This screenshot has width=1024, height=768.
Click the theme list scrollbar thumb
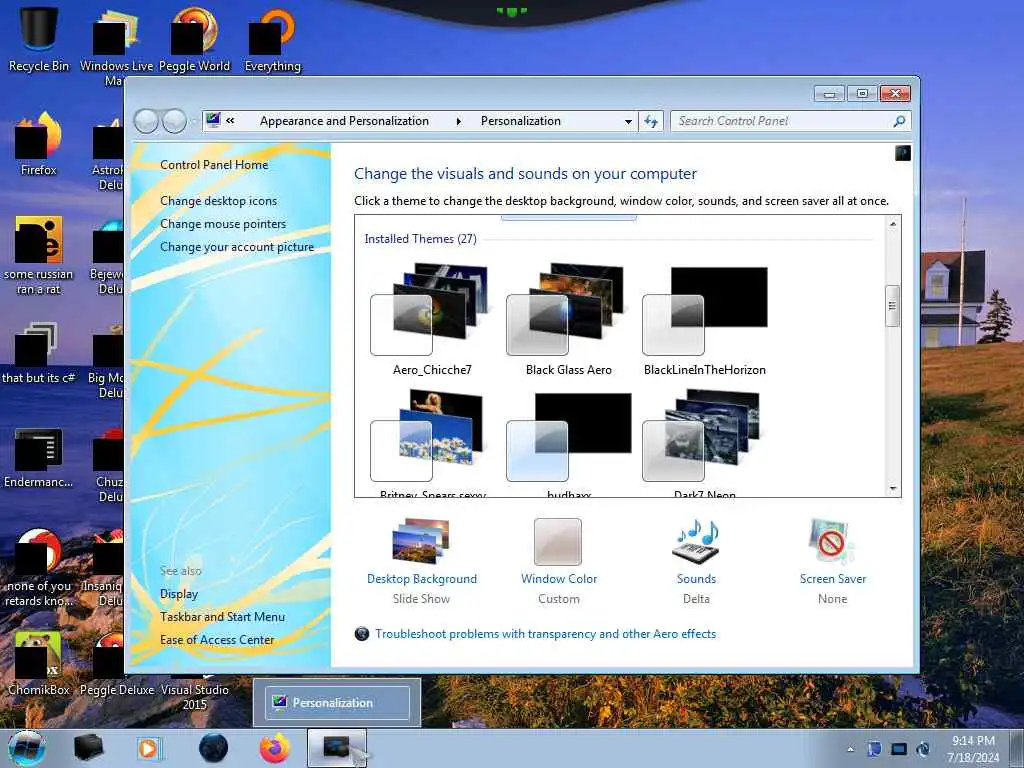point(892,306)
